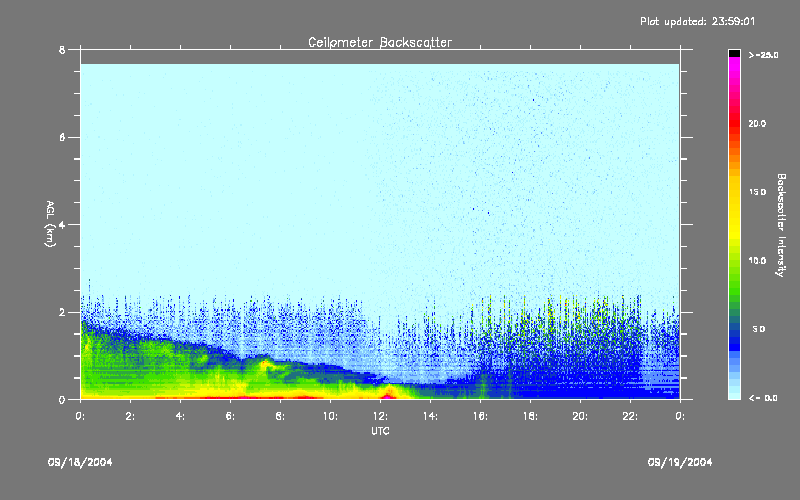This screenshot has height=500, width=800.
Task: Select the 'Plot updated: 23:59:01' timestamp
Action: tap(697, 21)
